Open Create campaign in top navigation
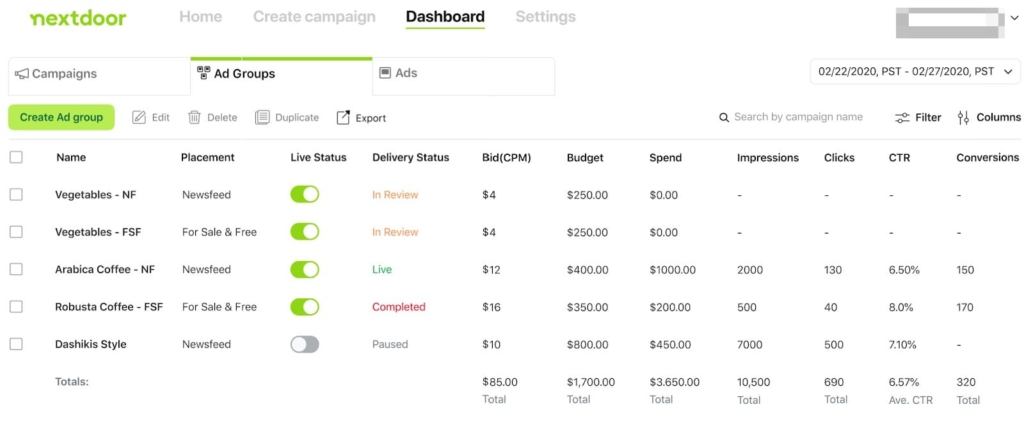Image resolution: width=1024 pixels, height=423 pixels. 314,16
